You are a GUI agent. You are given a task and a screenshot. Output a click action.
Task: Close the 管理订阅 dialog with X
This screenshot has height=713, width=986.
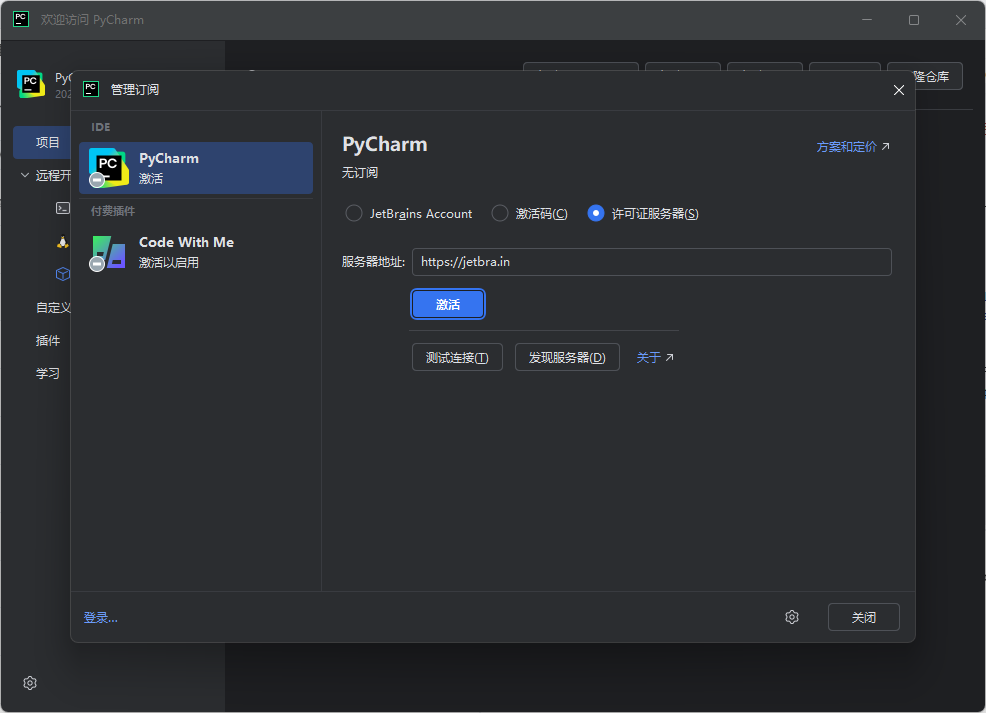point(899,90)
